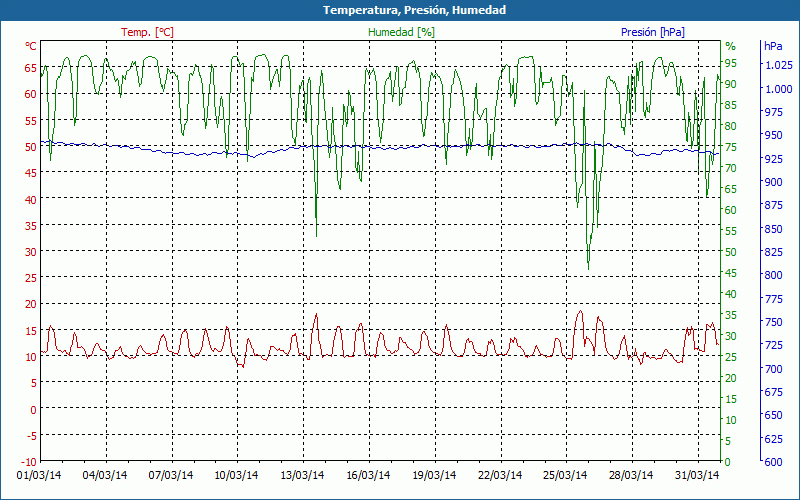This screenshot has width=800, height=500.
Task: Click the blue pressure axis value 650
Action: (773, 415)
